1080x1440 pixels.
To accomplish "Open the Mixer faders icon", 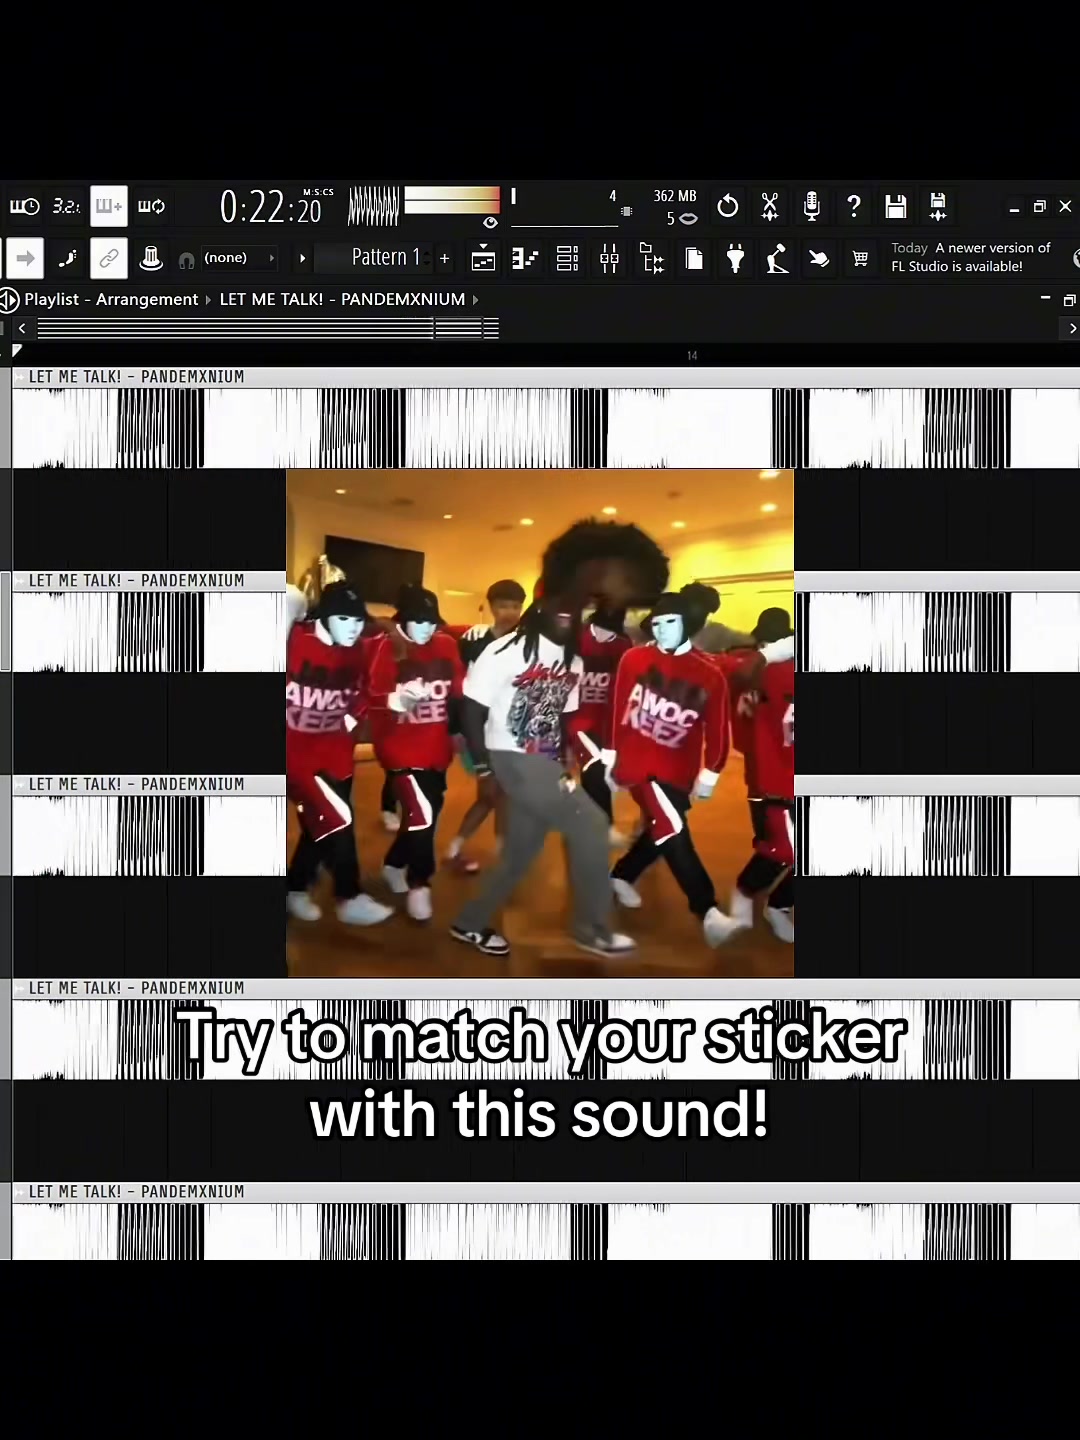I will click(x=609, y=258).
